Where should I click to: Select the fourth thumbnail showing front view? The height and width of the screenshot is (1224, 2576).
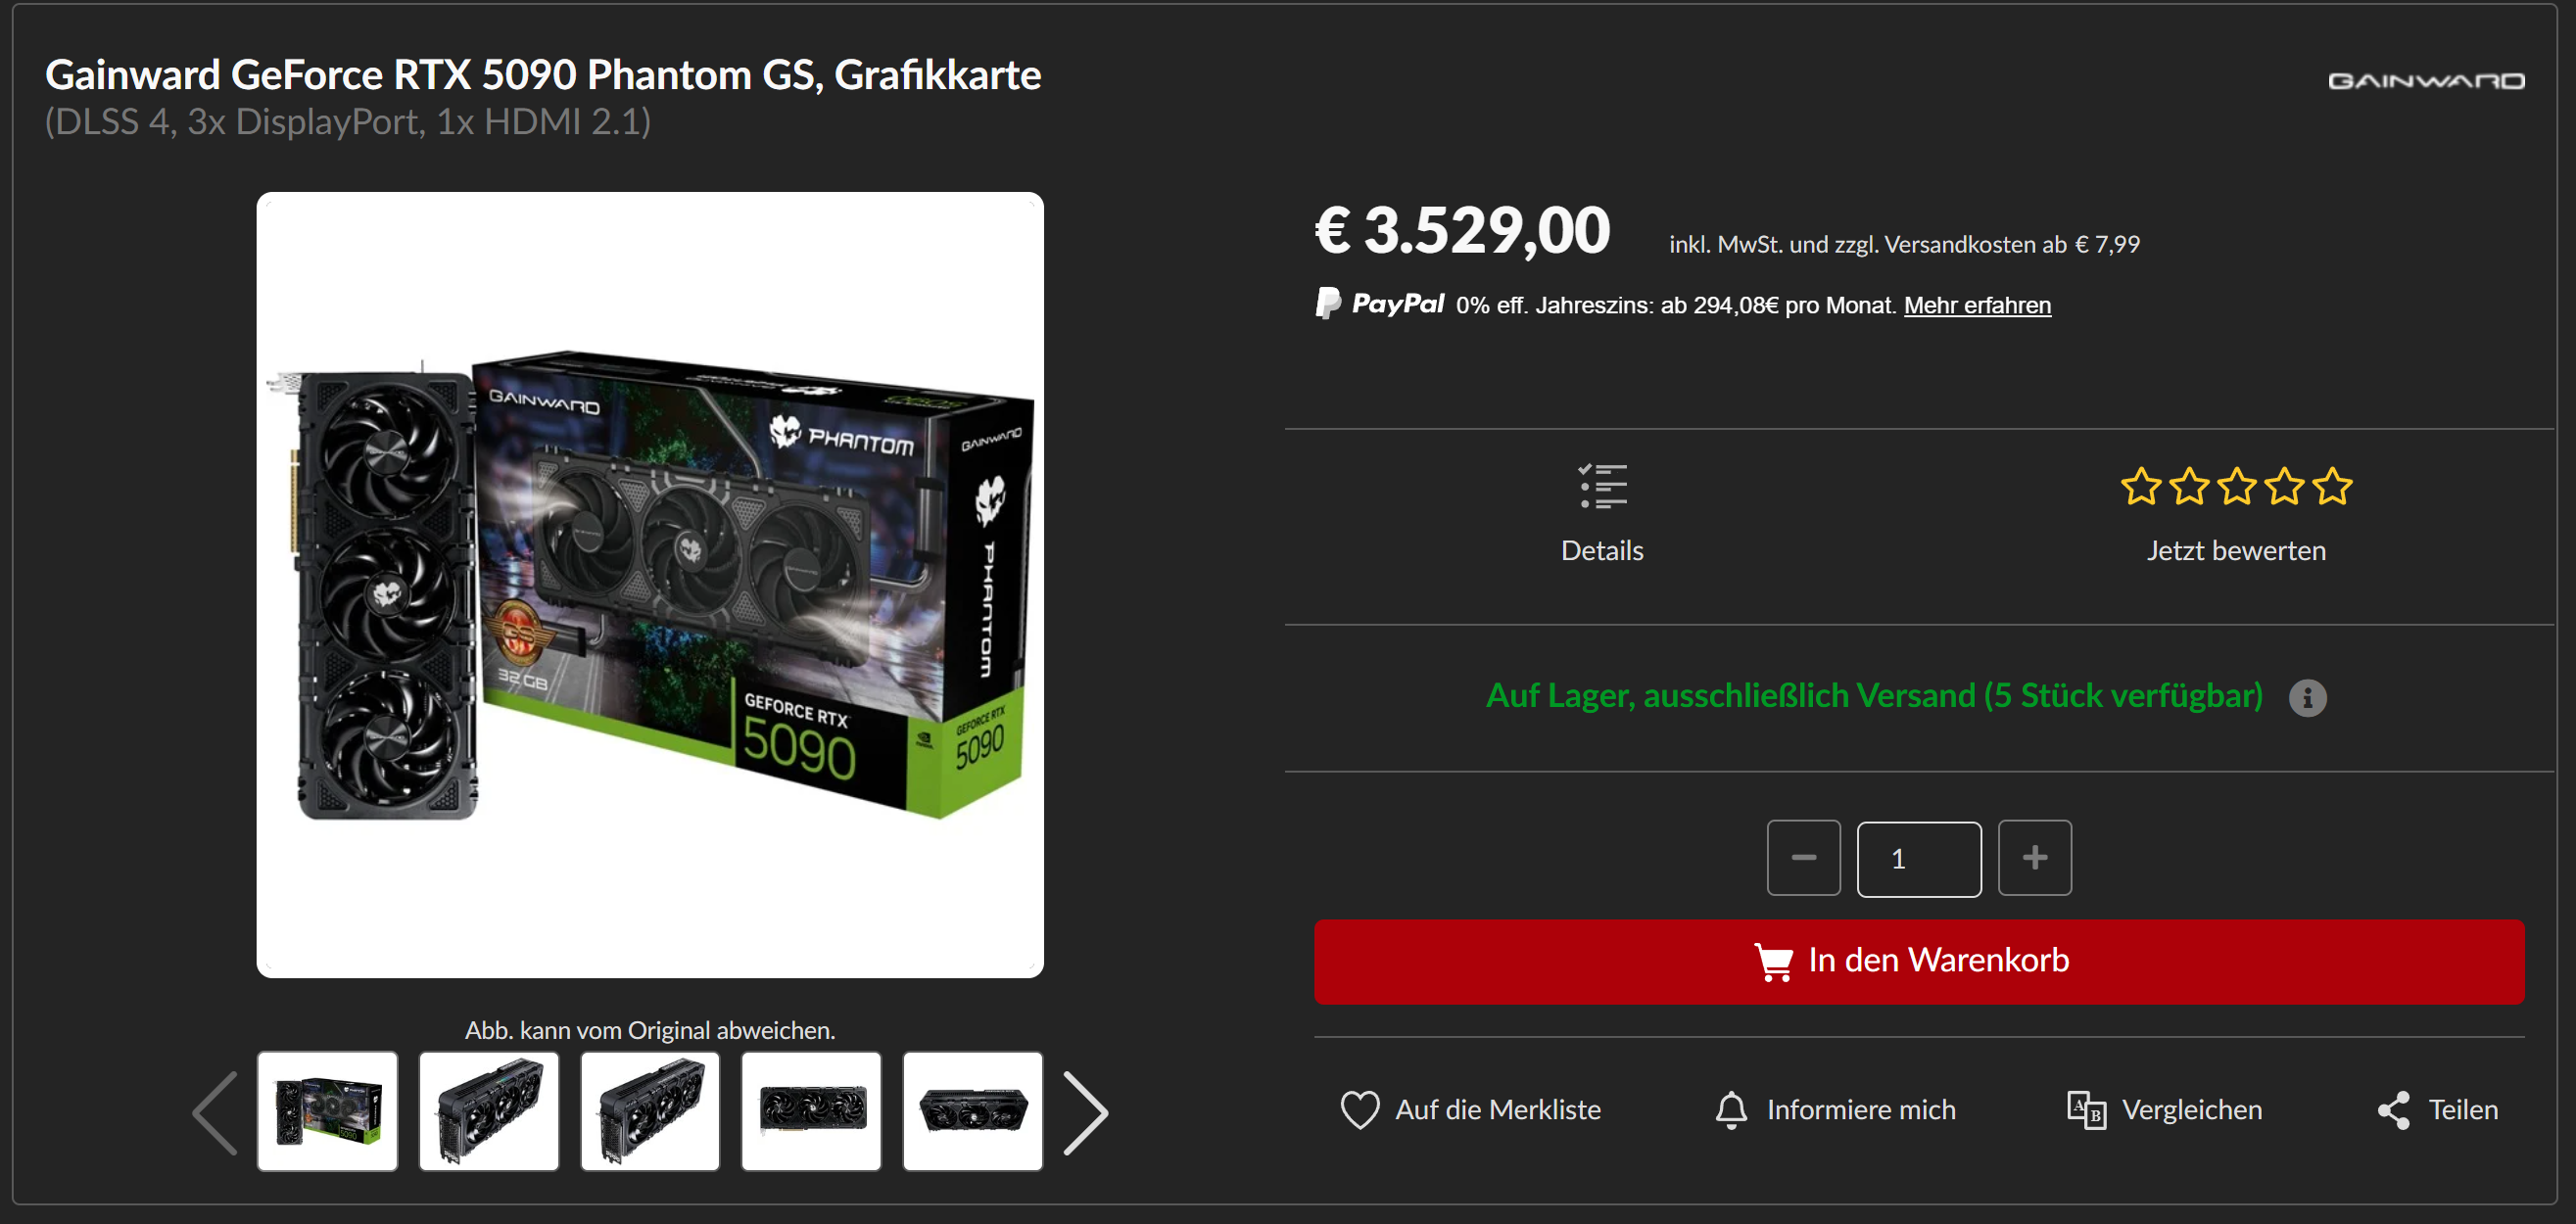tap(811, 1111)
